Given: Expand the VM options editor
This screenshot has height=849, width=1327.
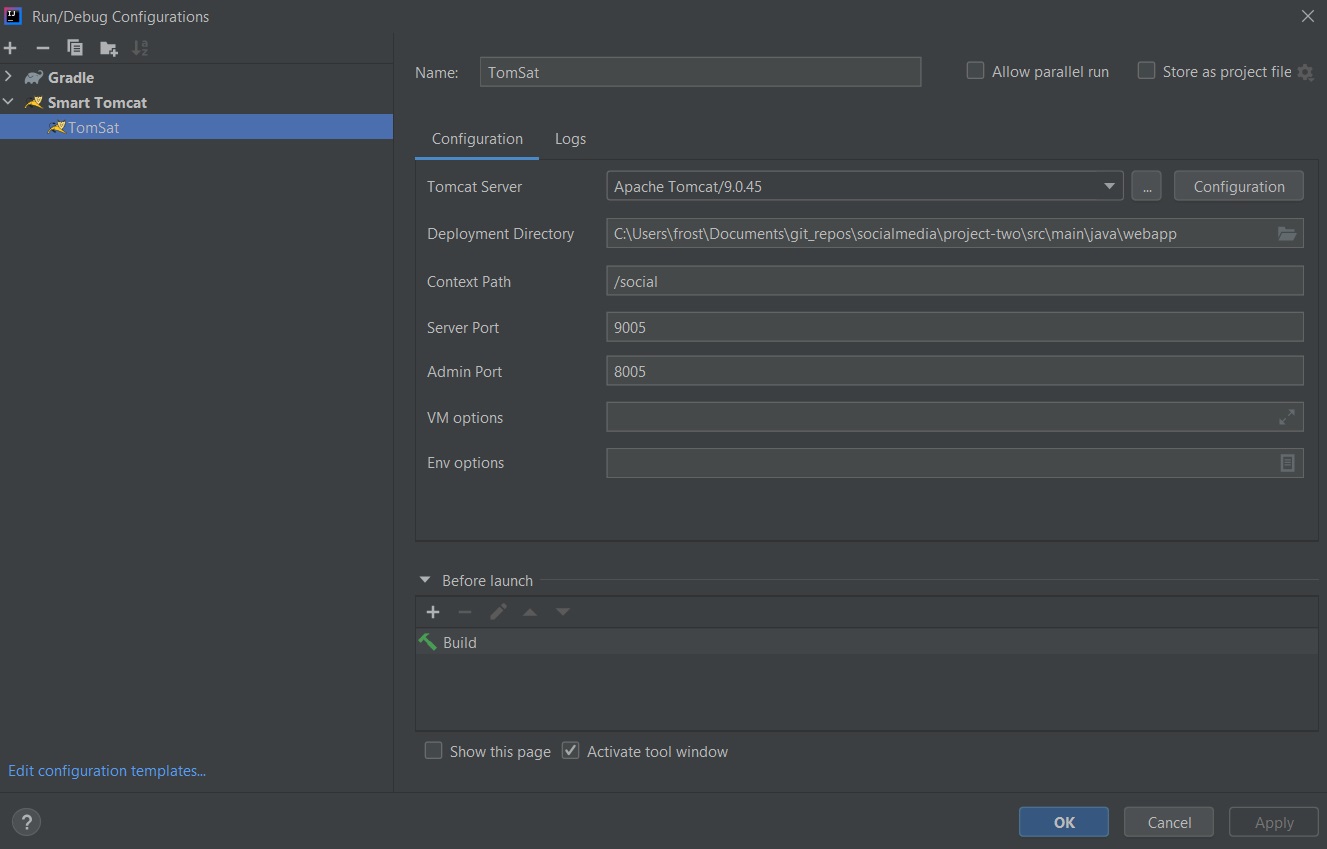Looking at the screenshot, I should (x=1287, y=416).
